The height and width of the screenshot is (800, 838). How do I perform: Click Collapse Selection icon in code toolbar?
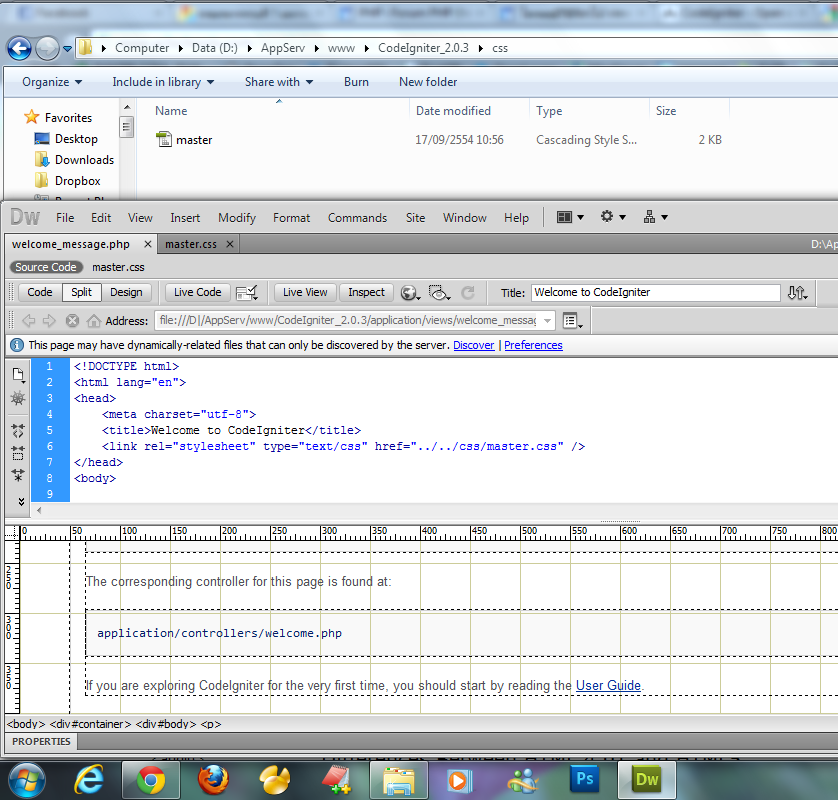point(18,453)
